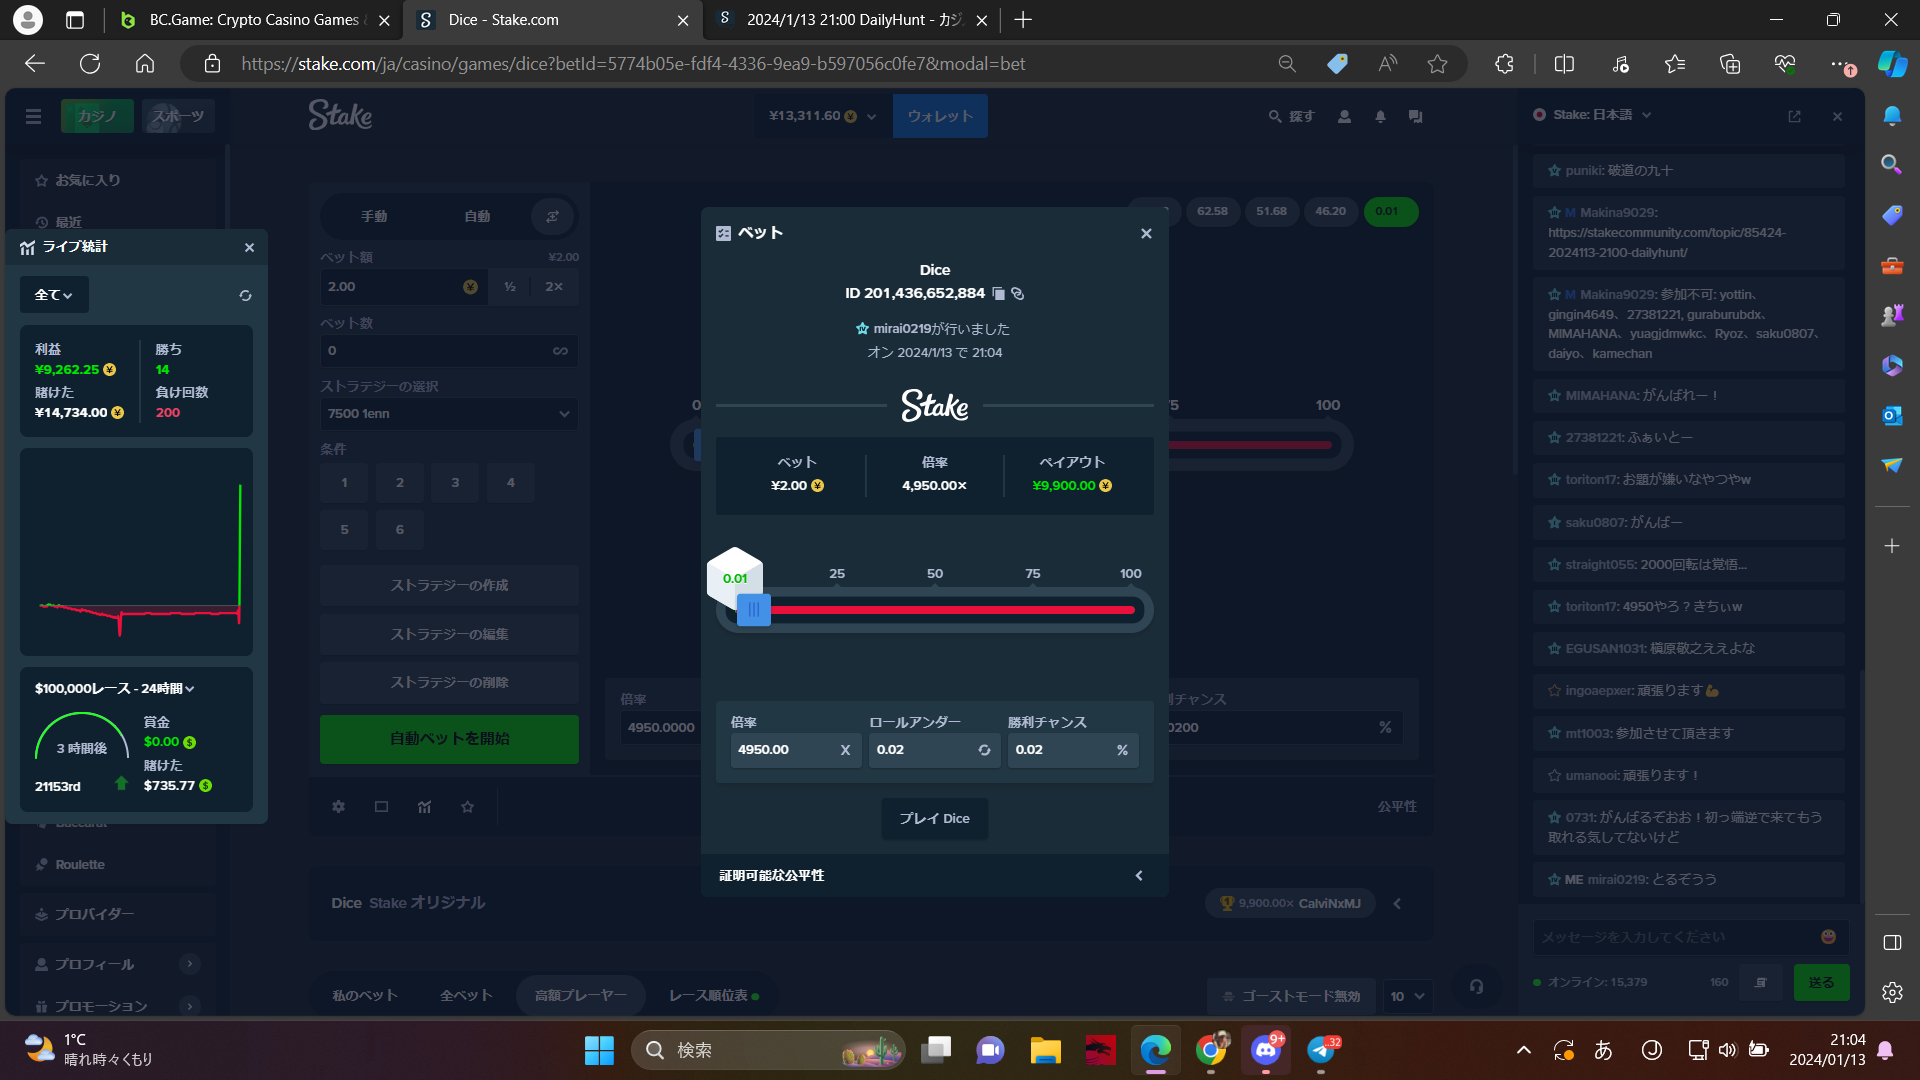Click 自動ベットを開始 green button
1920x1080 pixels.
pyautogui.click(x=449, y=739)
